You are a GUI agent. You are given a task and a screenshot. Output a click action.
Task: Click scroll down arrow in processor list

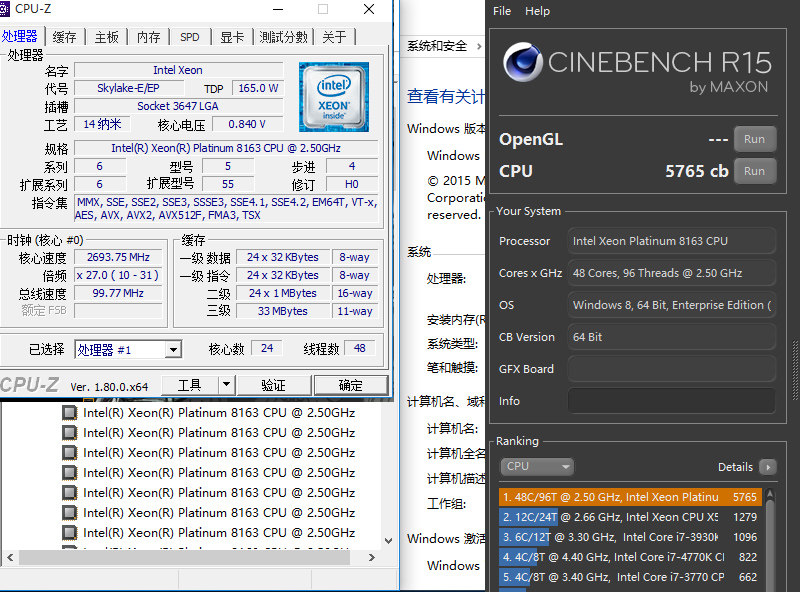[388, 540]
